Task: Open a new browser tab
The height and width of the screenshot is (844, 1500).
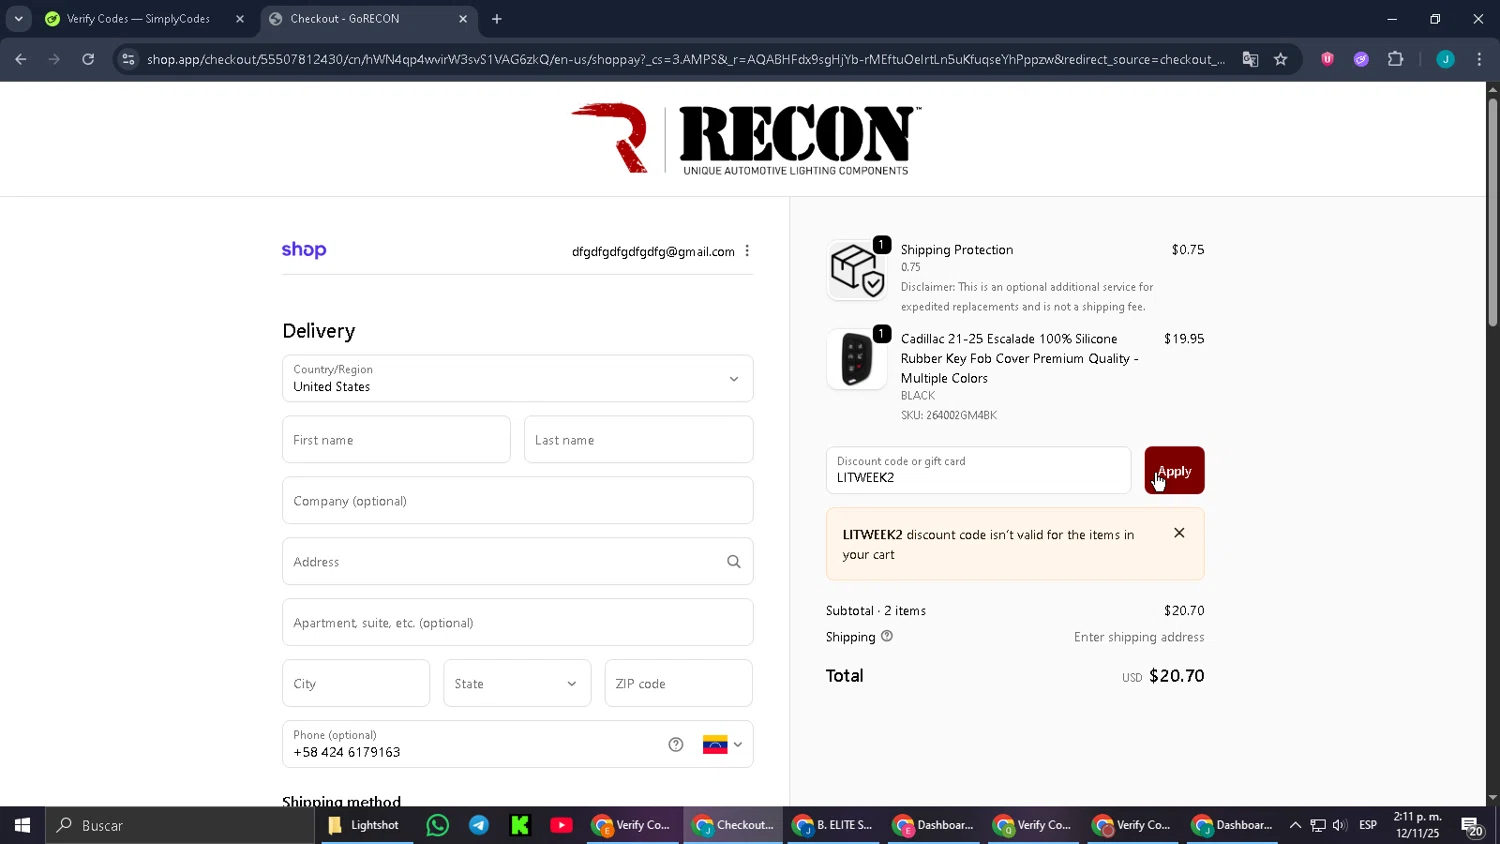Action: (497, 19)
